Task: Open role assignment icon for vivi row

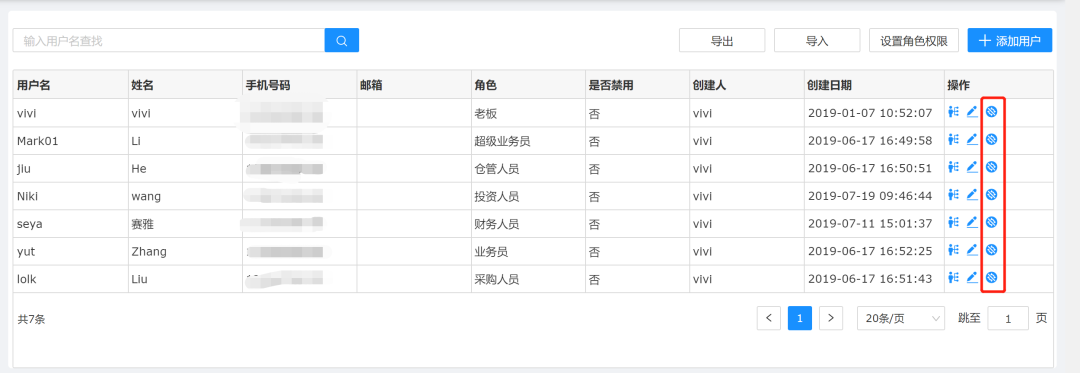Action: (x=954, y=112)
